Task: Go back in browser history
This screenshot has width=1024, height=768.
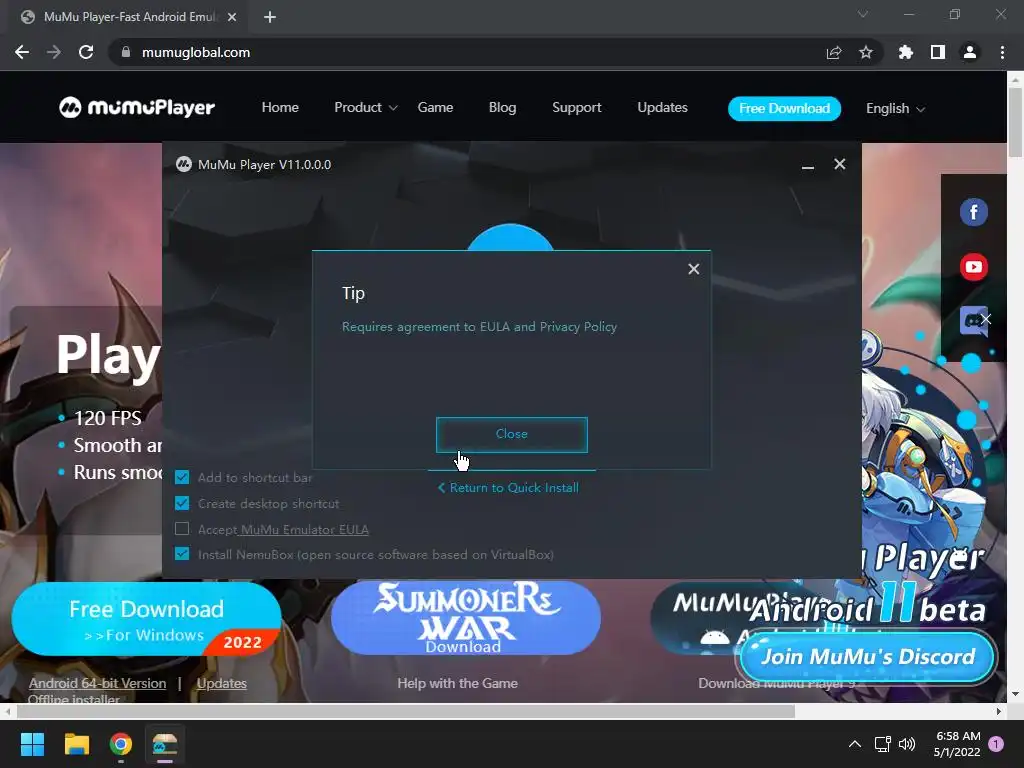Action: (22, 52)
